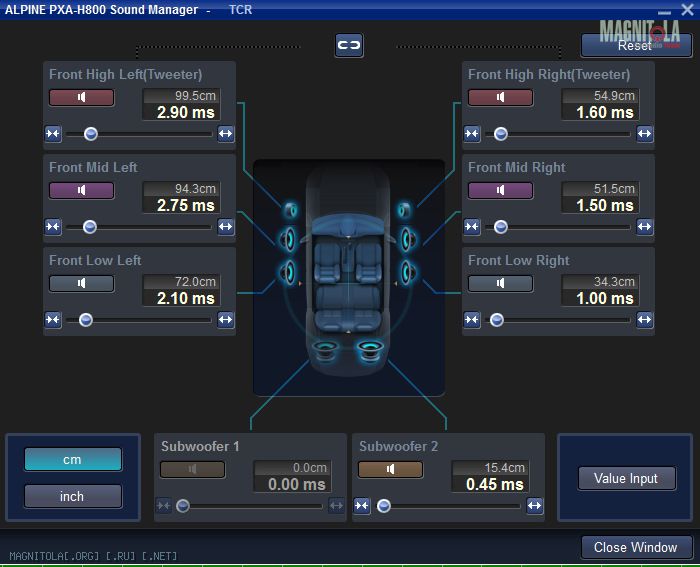The image size is (700, 567).
Task: Click the link channels icon at top
Action: (x=349, y=45)
